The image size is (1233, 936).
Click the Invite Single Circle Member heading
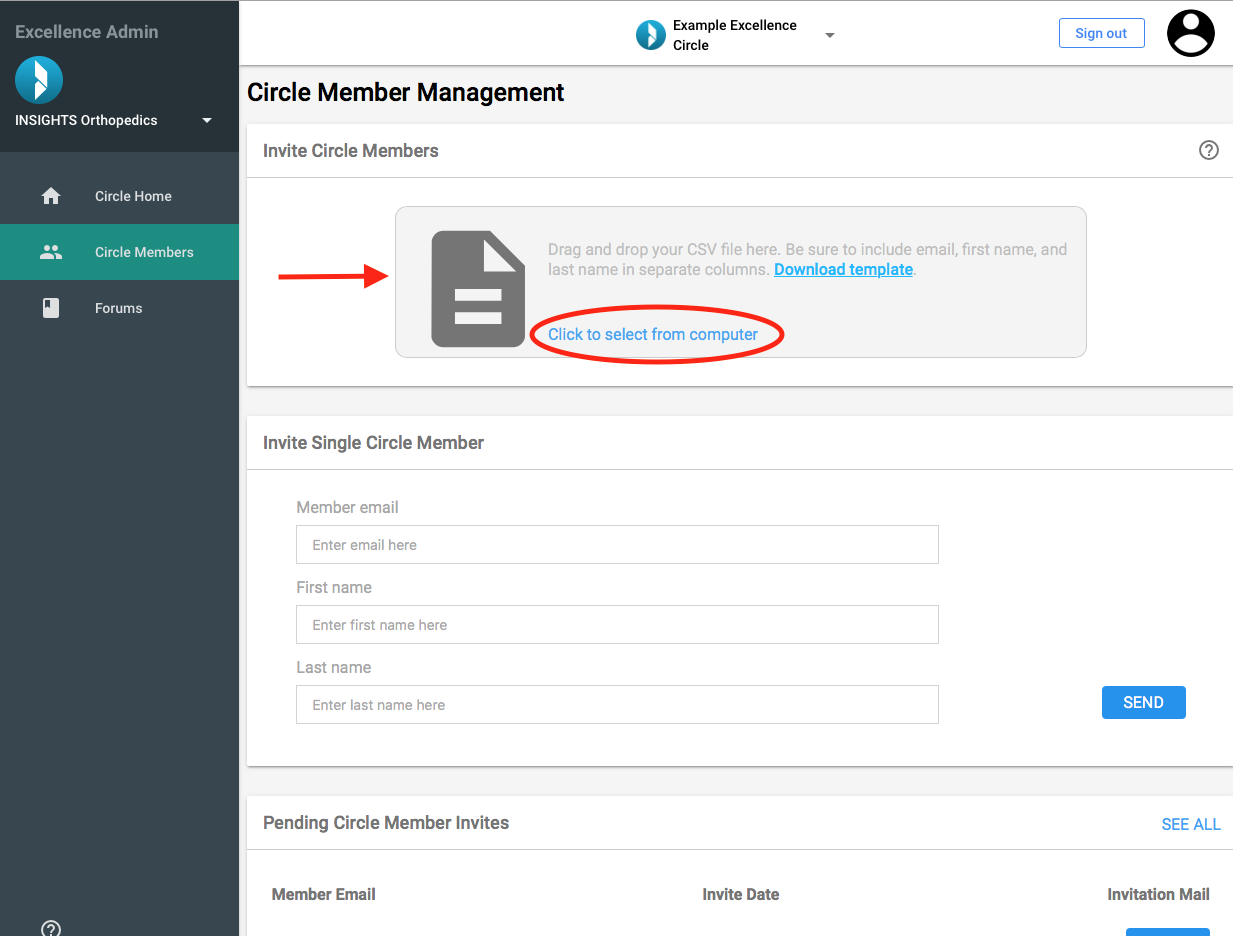coord(373,443)
